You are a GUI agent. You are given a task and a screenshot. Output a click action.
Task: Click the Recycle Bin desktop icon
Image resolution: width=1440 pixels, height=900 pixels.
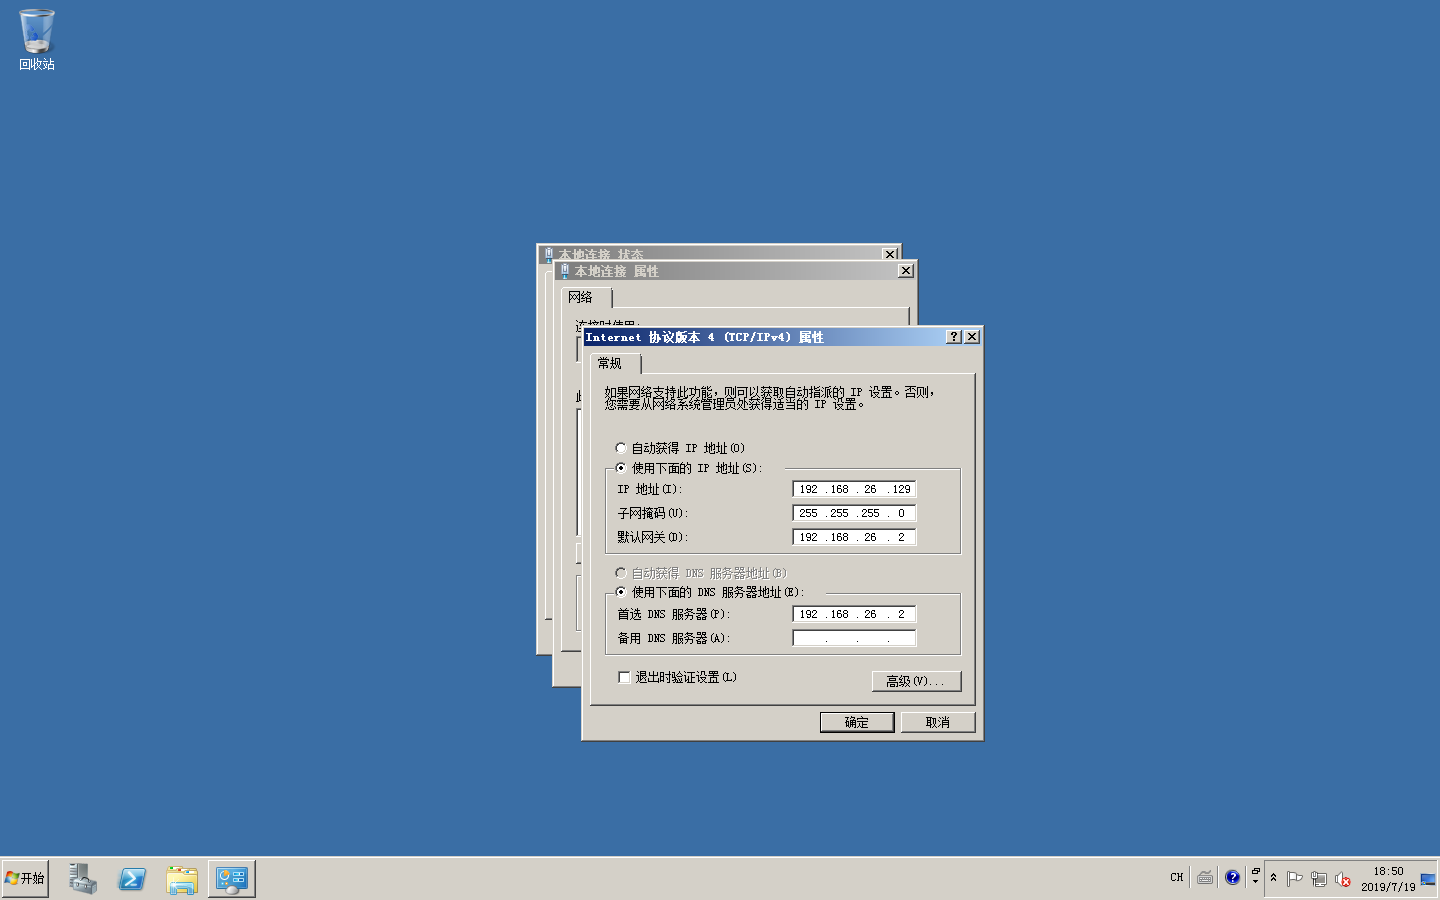[37, 40]
